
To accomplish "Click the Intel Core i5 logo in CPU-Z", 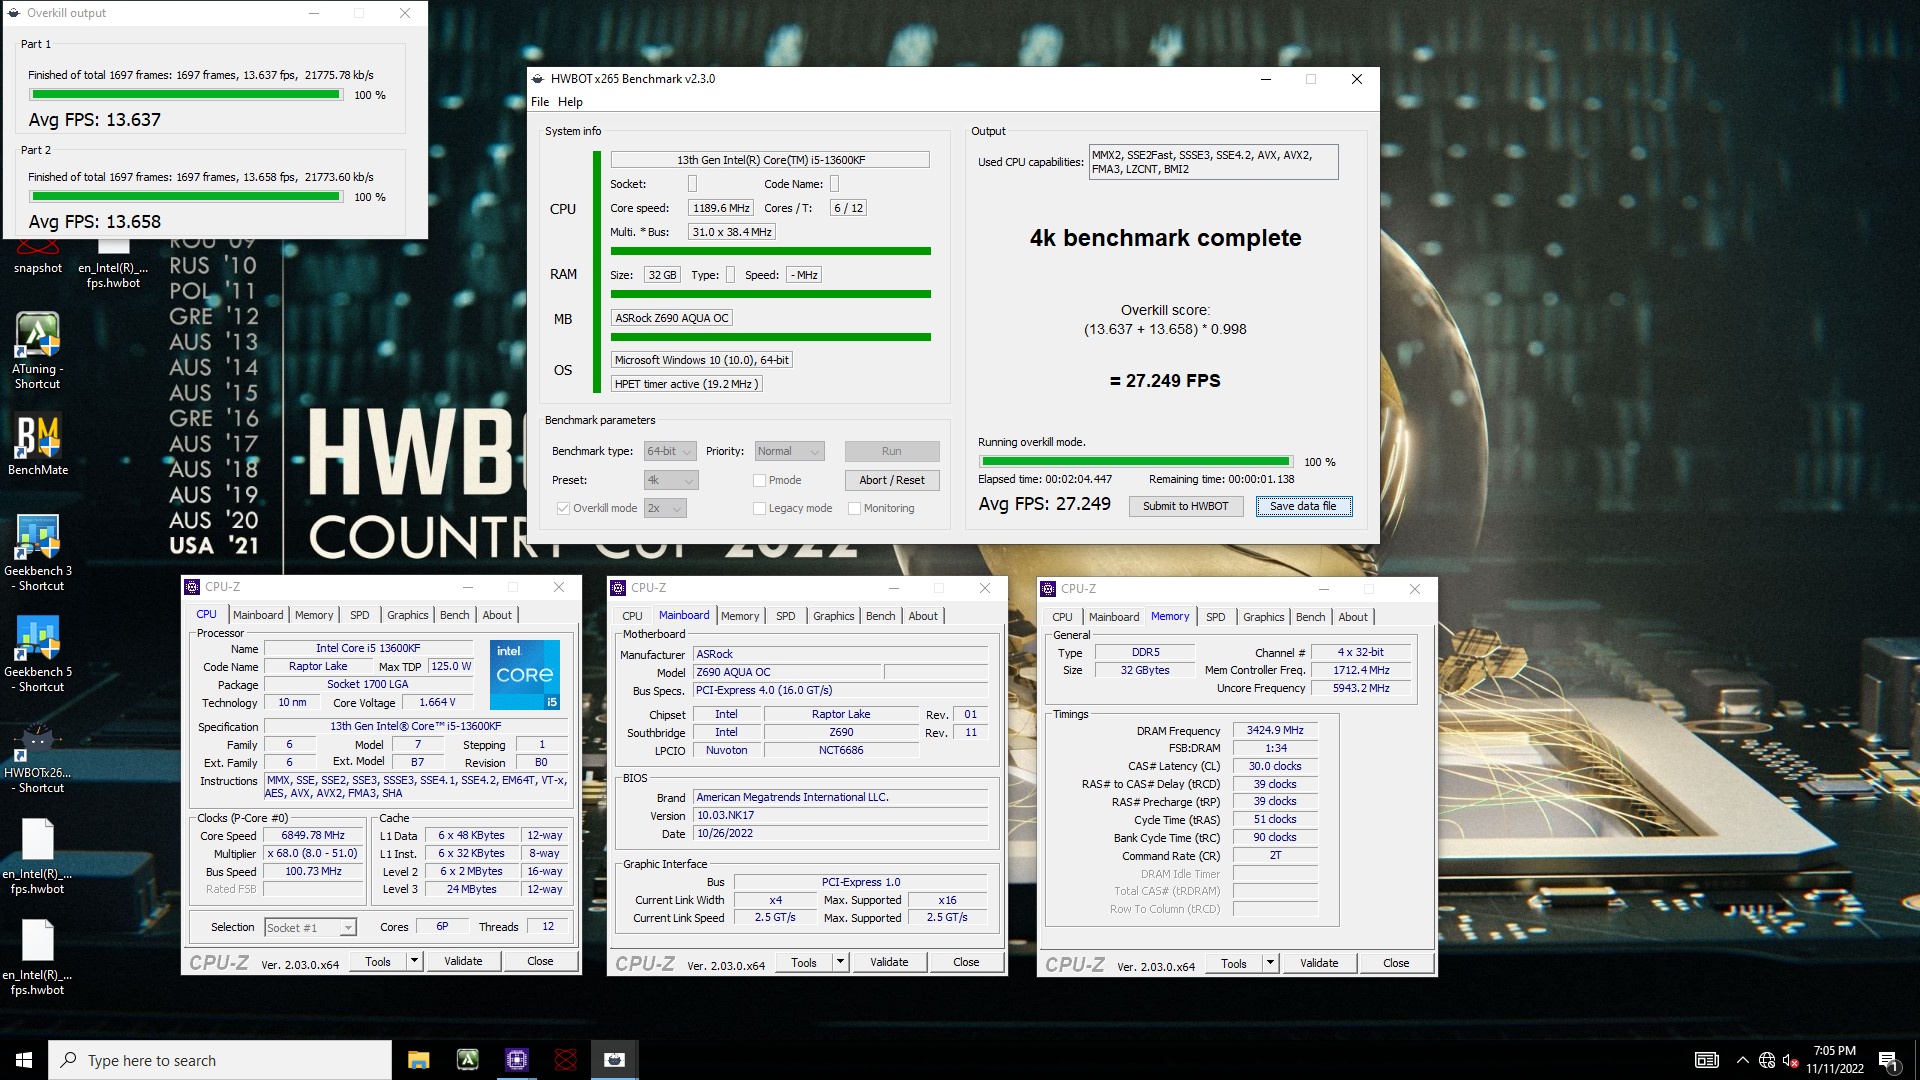I will pos(524,675).
